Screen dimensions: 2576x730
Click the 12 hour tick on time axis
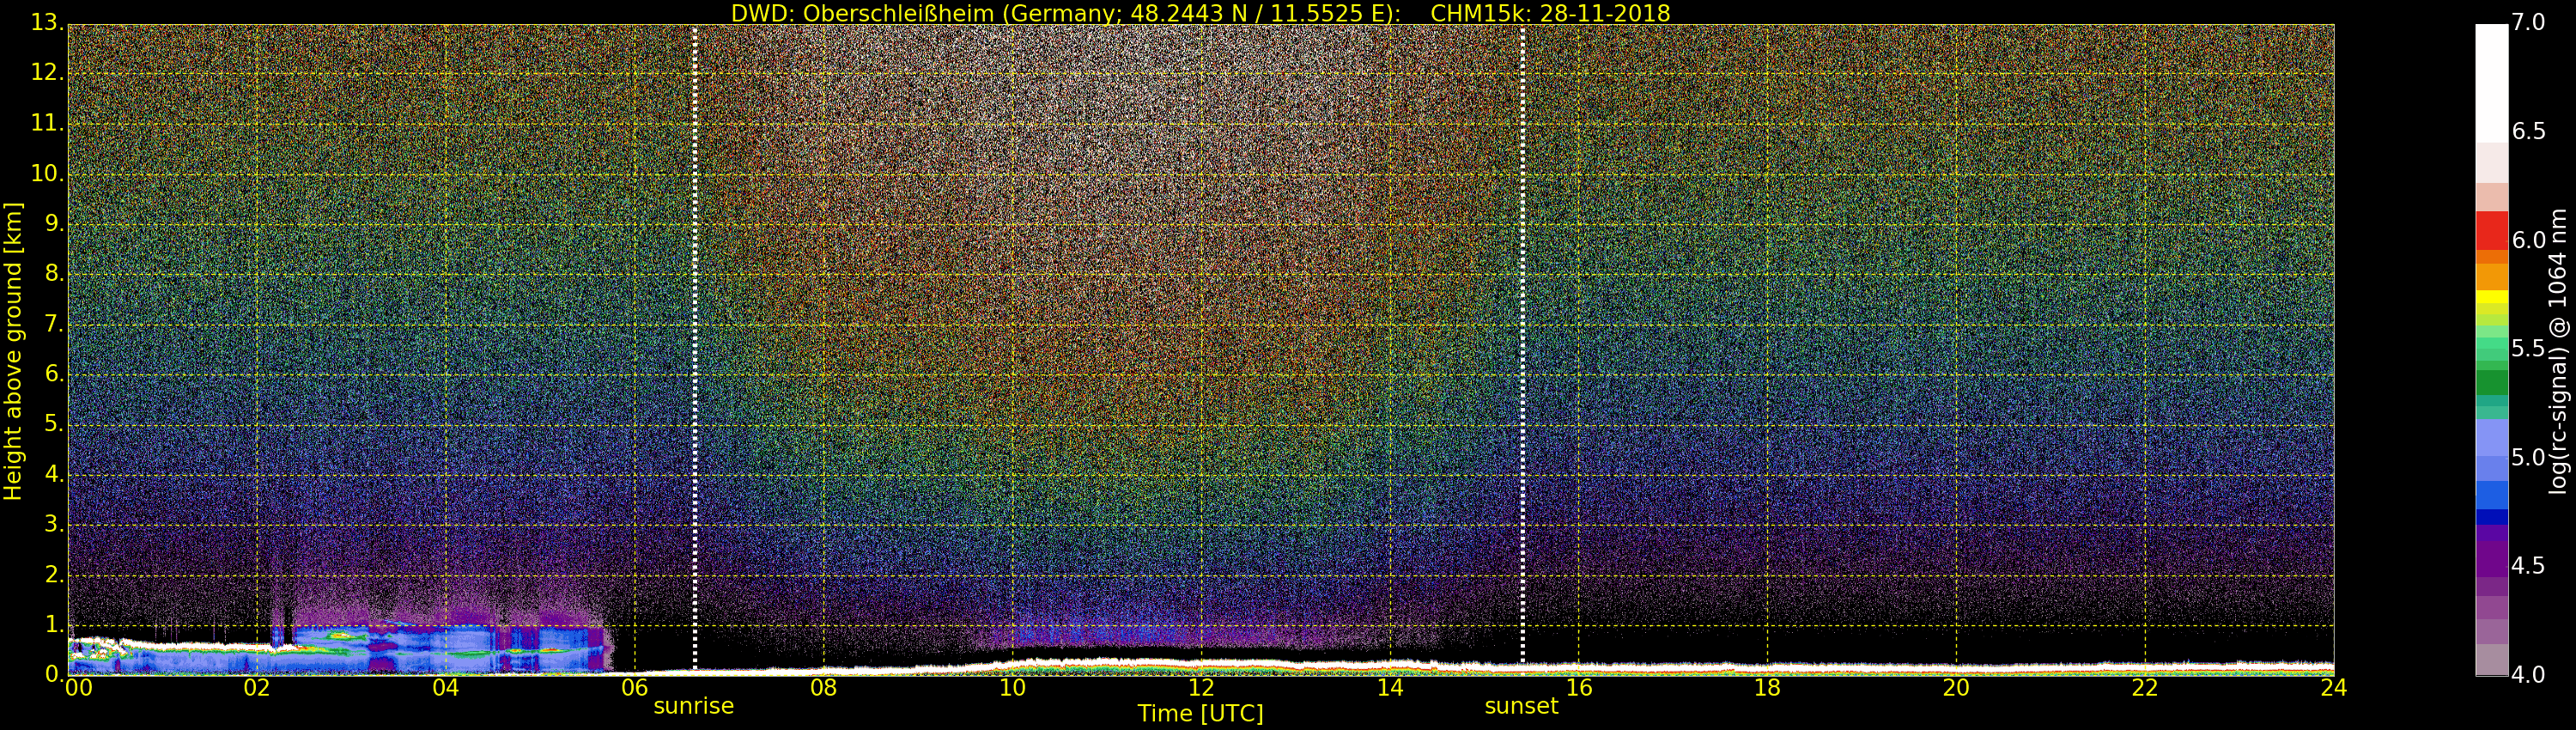[x=1201, y=688]
